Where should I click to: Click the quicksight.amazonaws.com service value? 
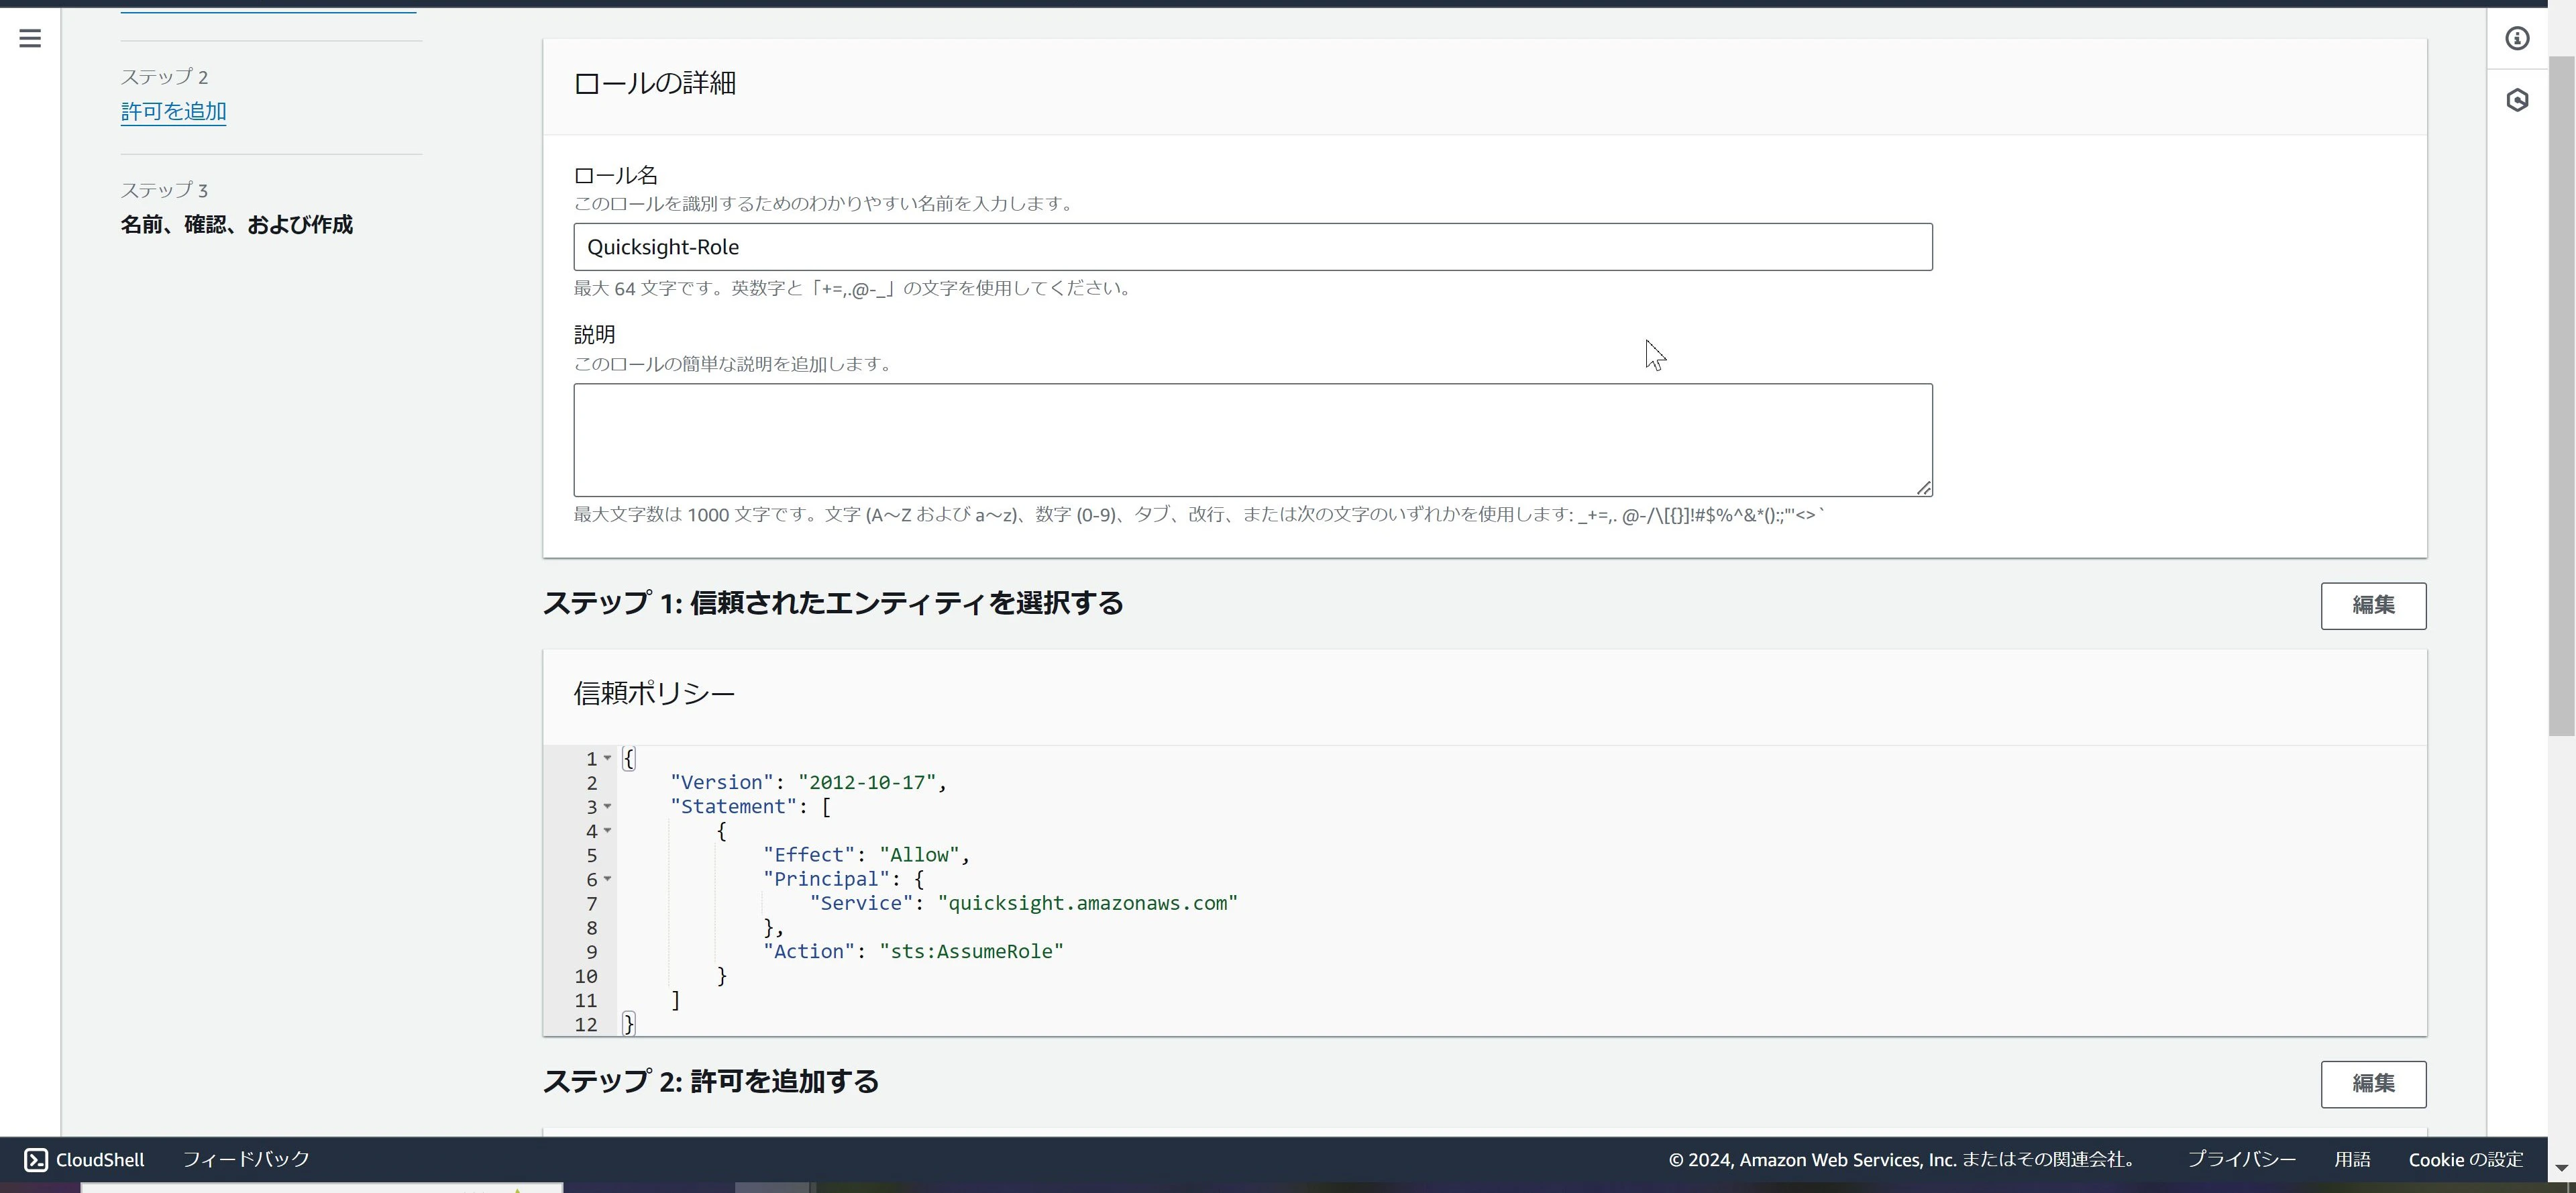coord(1088,903)
